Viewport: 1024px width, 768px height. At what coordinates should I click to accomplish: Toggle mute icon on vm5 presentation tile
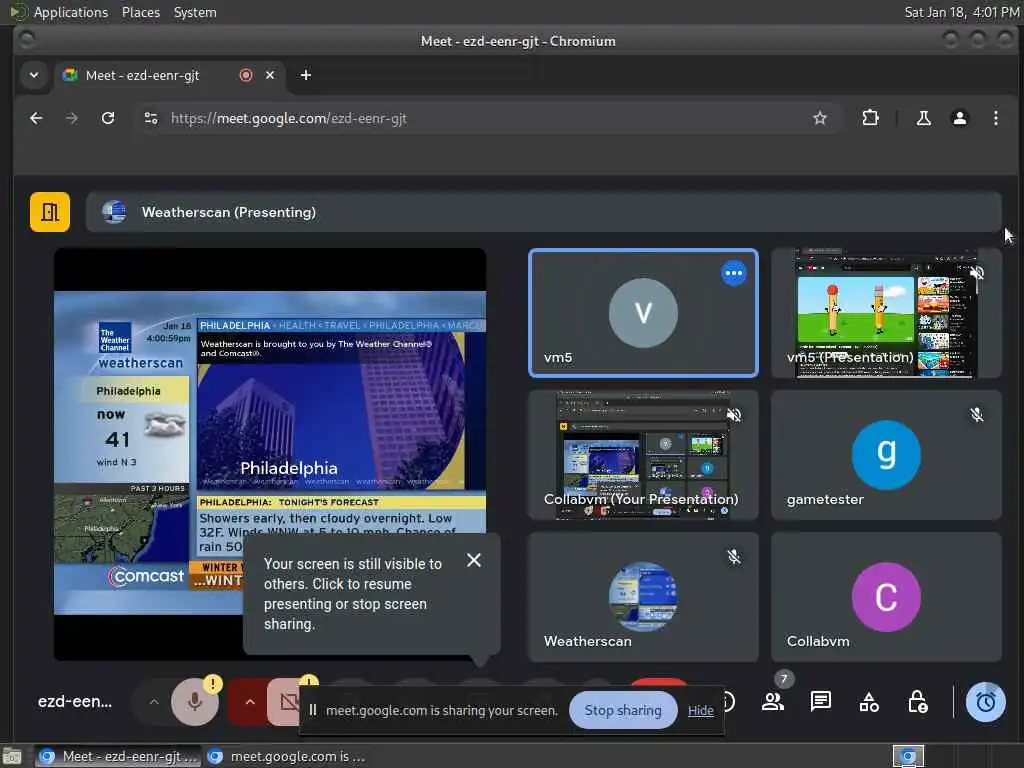point(977,272)
